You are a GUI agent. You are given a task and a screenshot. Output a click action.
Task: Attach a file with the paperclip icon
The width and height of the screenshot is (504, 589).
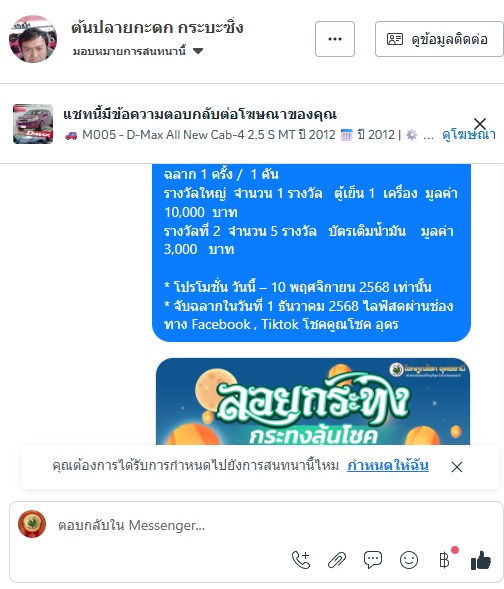tap(337, 560)
